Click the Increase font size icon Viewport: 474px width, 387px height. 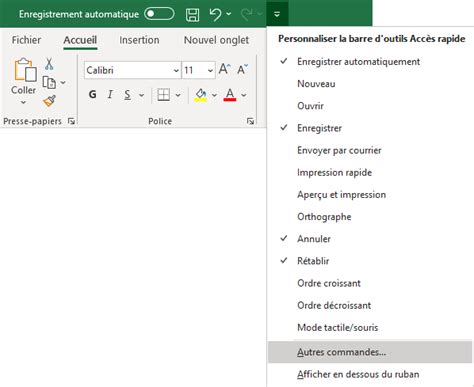coord(224,69)
